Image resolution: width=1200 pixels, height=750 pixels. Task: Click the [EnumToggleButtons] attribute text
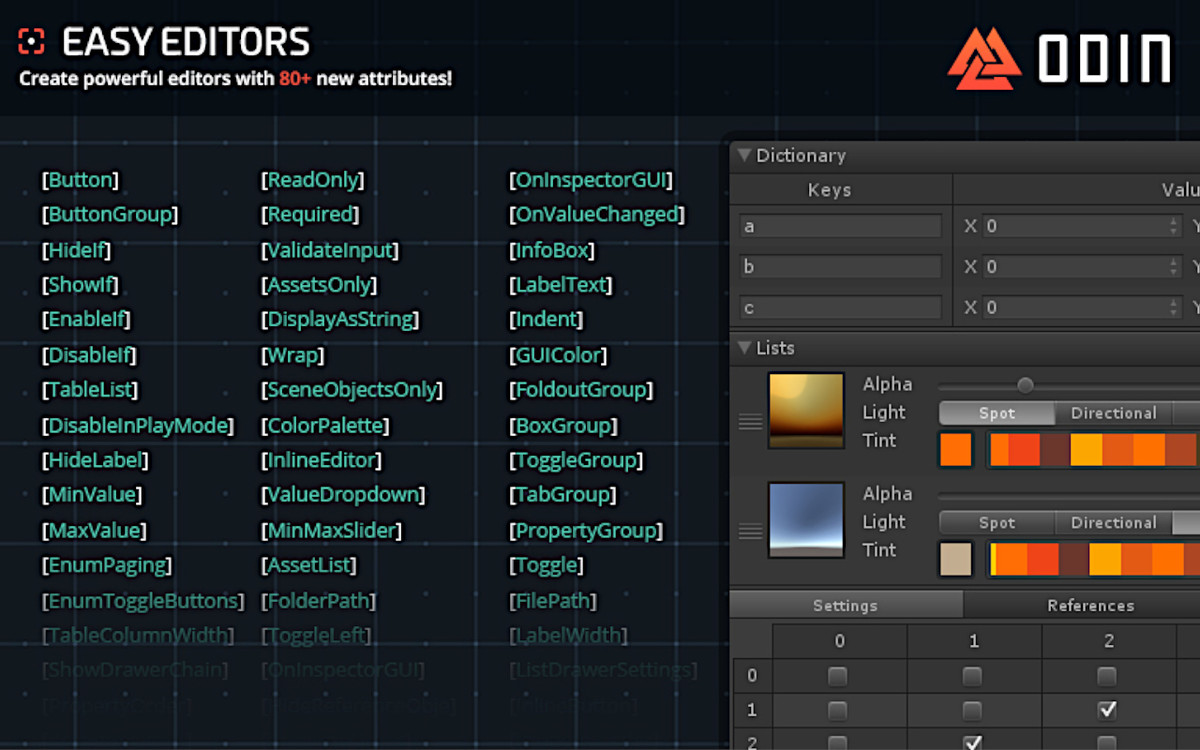point(143,601)
